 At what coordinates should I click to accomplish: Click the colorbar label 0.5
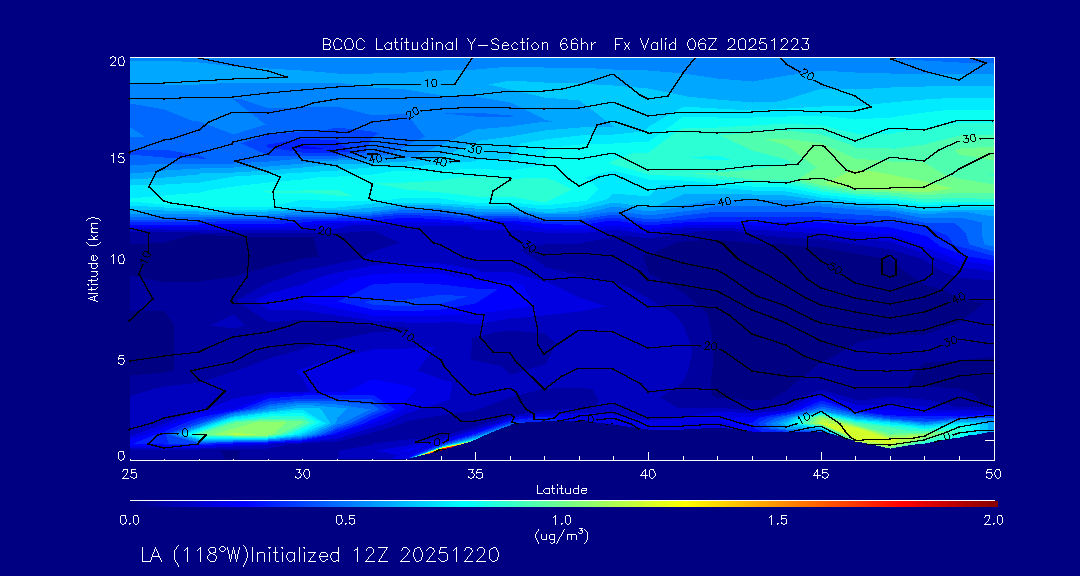pos(345,520)
